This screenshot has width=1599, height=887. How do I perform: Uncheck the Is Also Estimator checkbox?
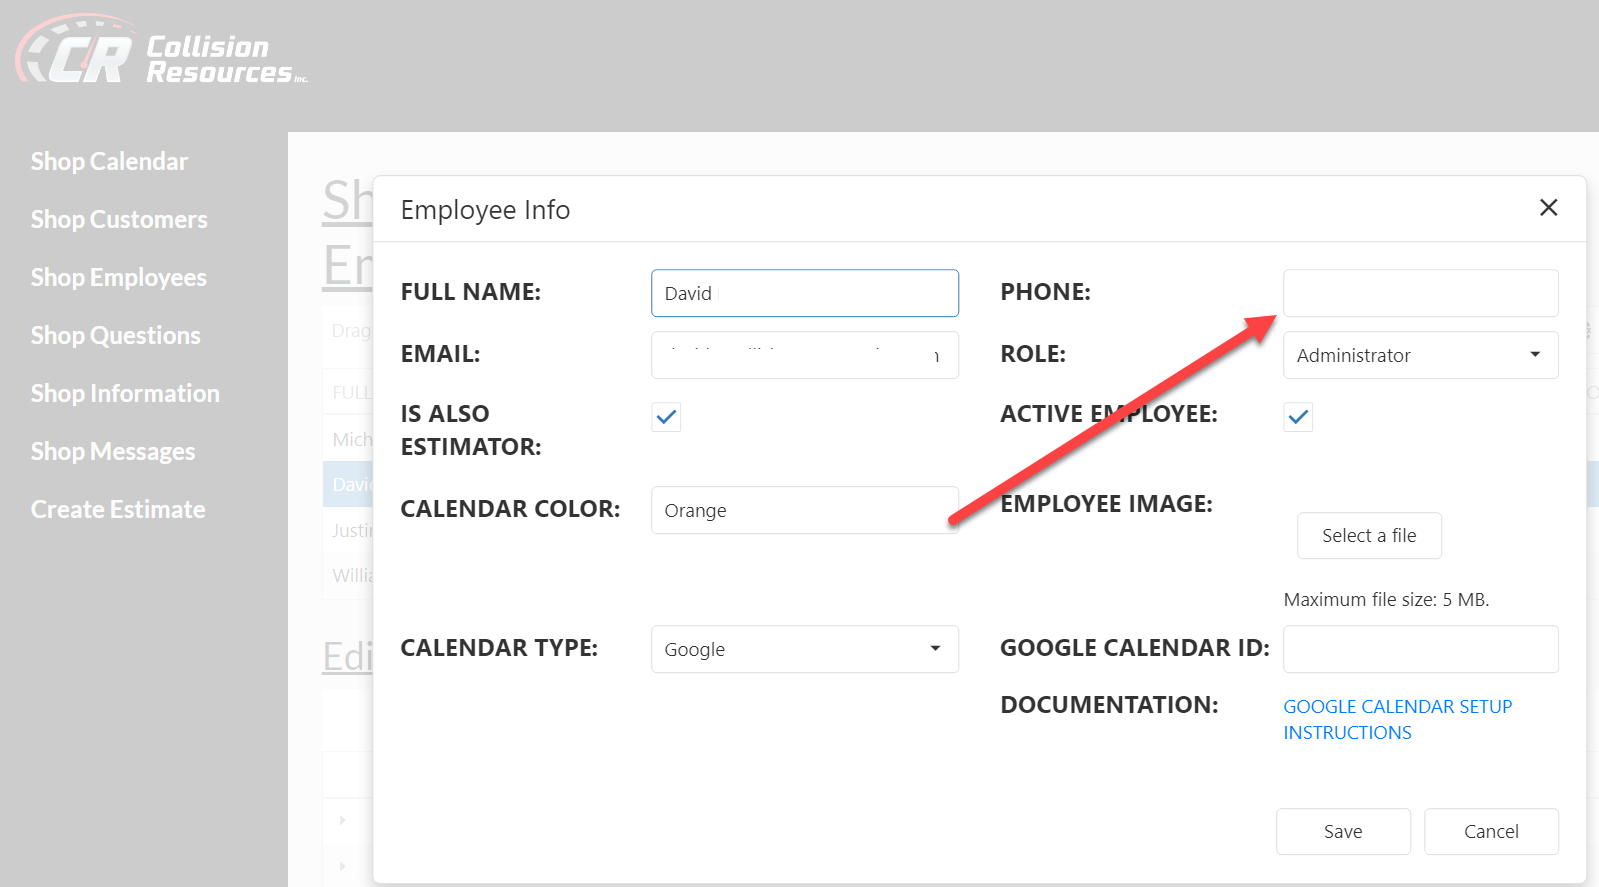[666, 417]
